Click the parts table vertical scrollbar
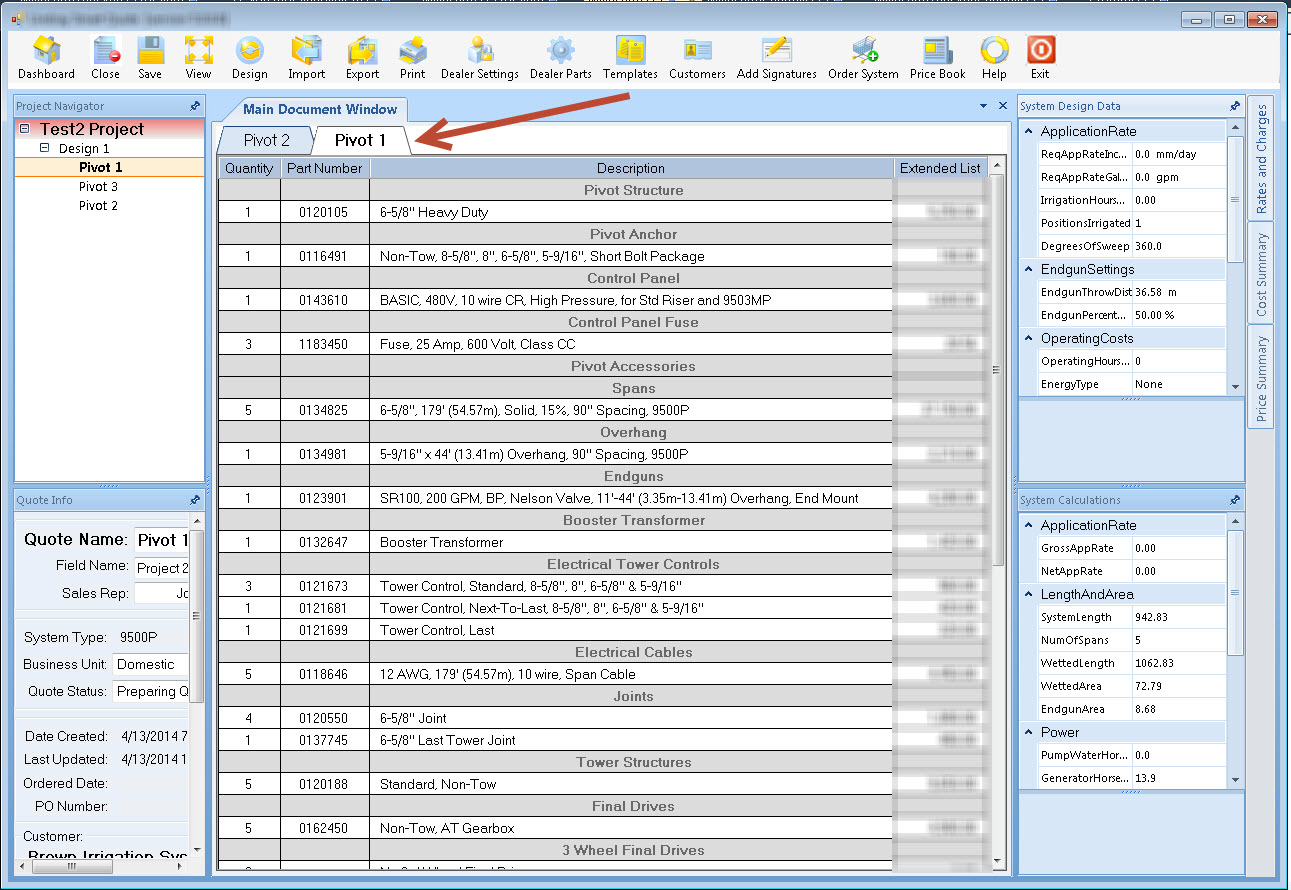Viewport: 1291px width, 890px height. click(996, 514)
